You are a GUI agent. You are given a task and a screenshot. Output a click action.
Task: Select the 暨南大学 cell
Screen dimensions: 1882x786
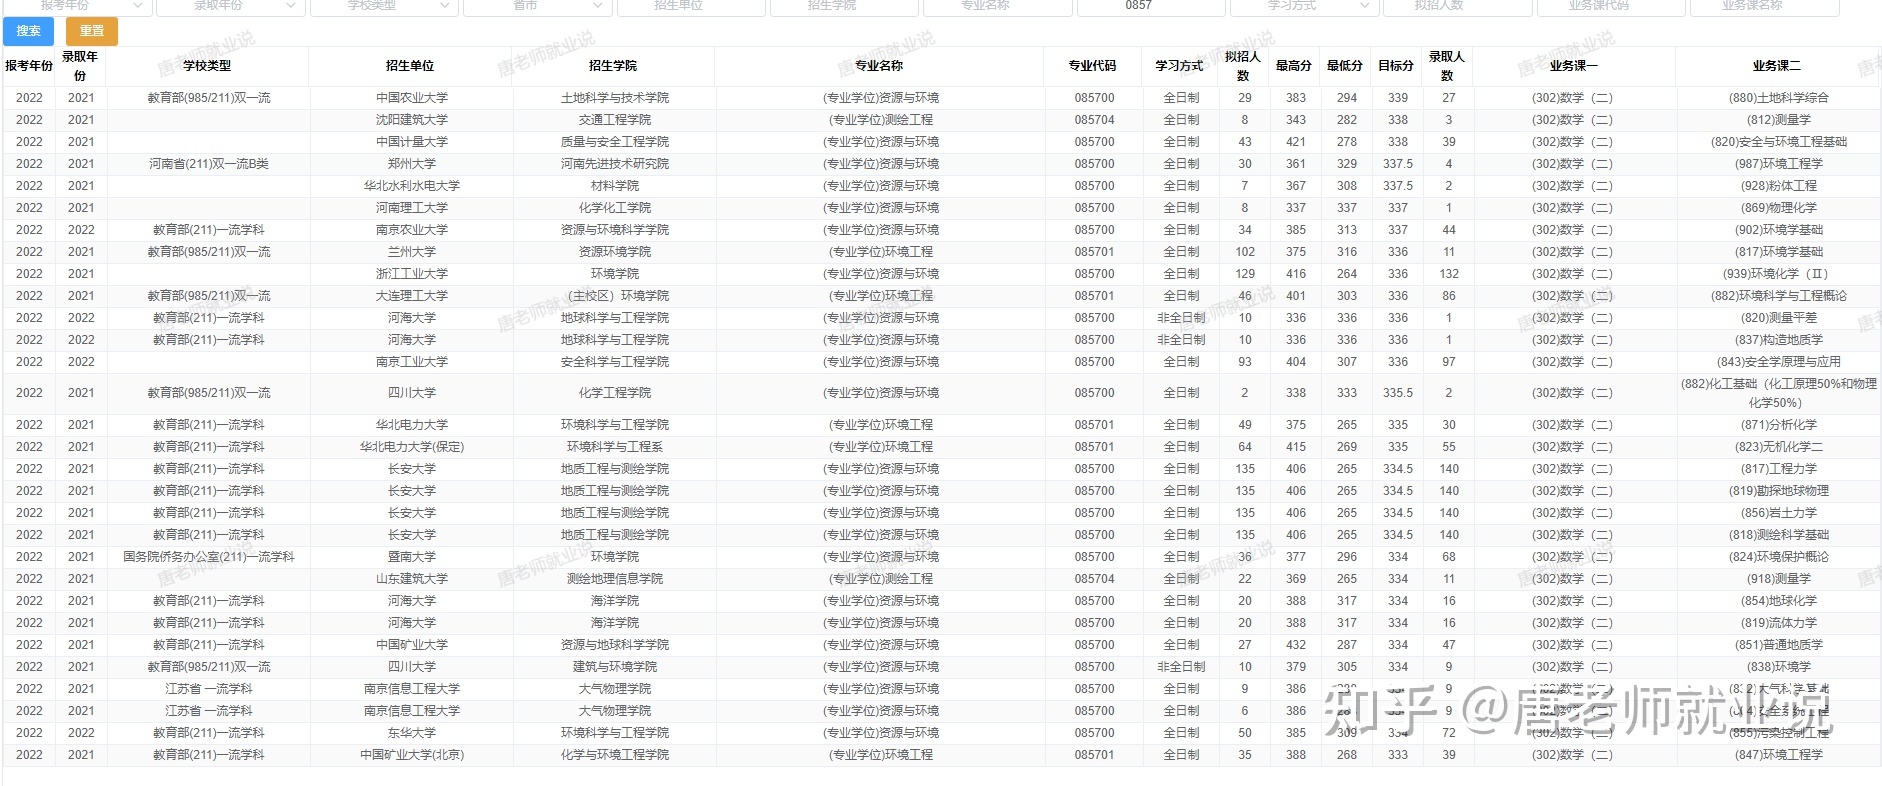pos(411,557)
